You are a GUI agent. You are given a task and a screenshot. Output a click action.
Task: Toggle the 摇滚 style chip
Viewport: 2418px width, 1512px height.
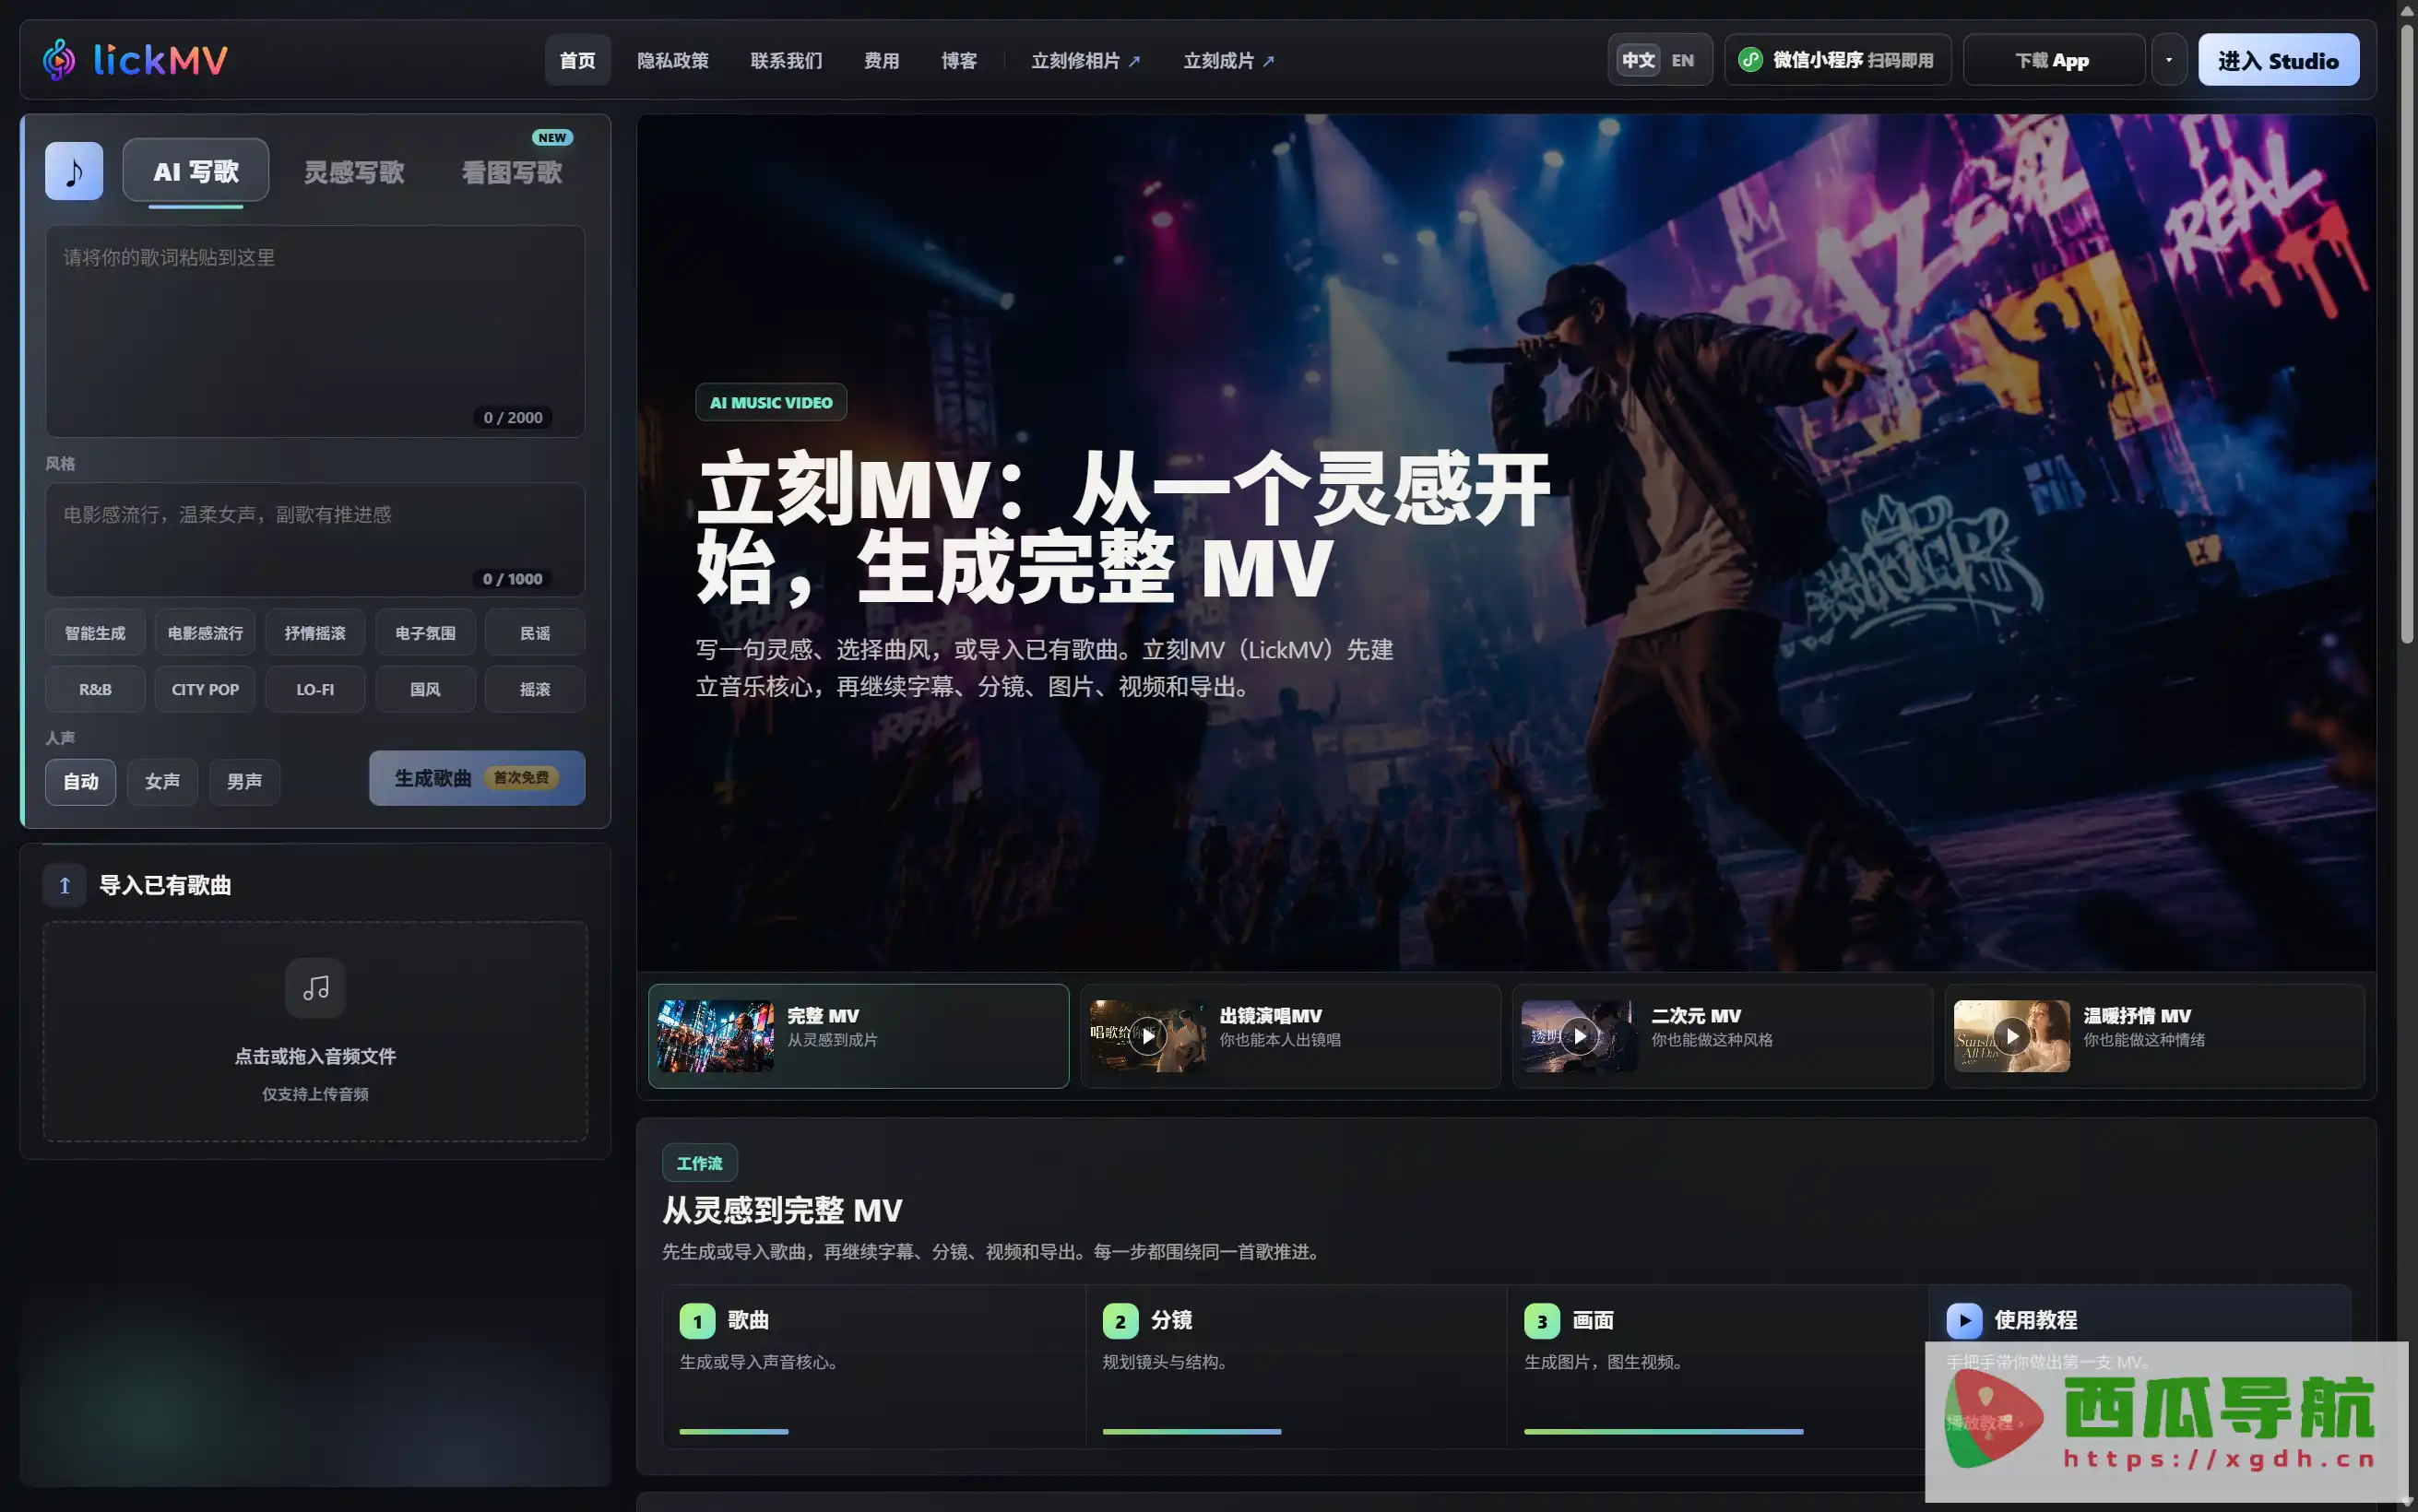pyautogui.click(x=535, y=689)
